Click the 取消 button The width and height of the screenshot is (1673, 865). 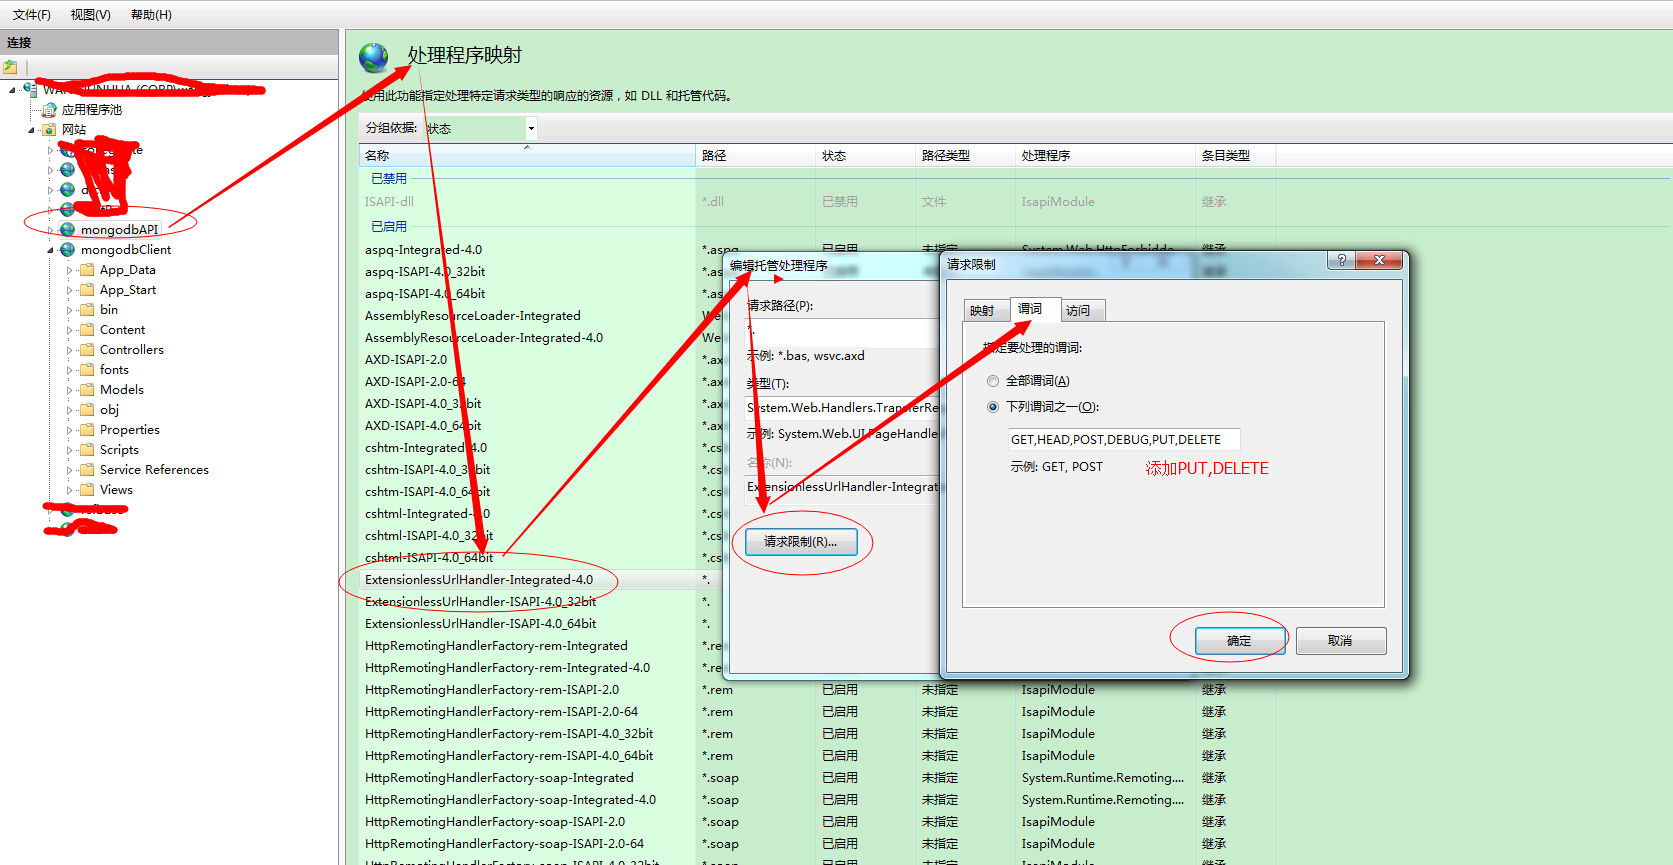pyautogui.click(x=1341, y=641)
